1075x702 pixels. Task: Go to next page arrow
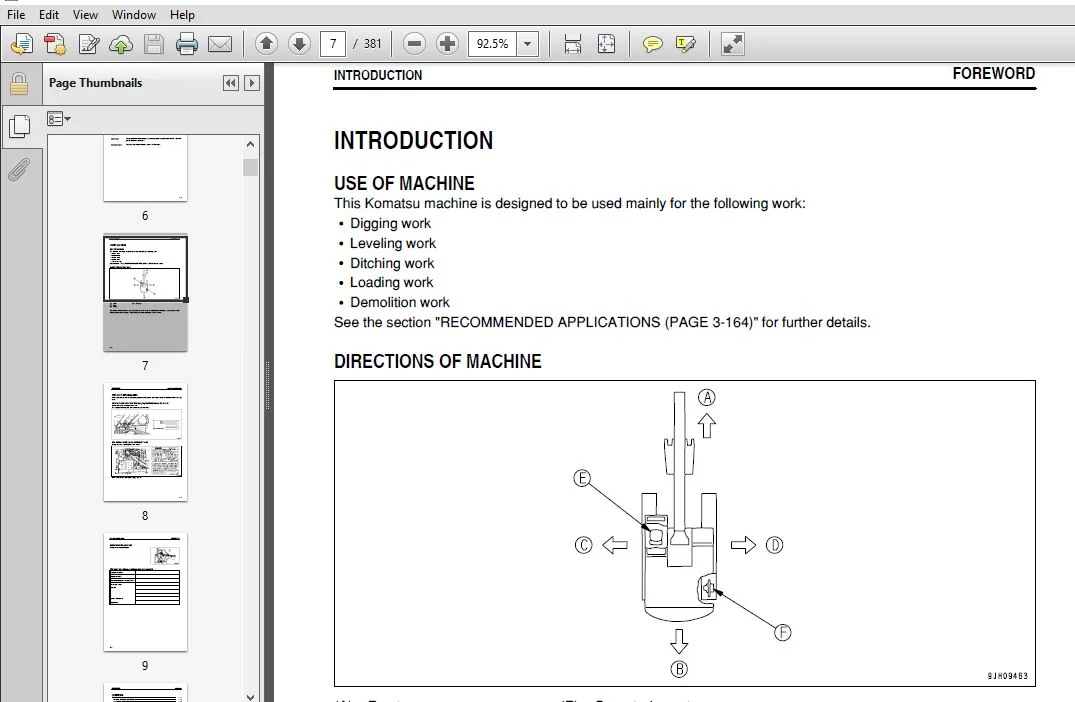pyautogui.click(x=299, y=44)
